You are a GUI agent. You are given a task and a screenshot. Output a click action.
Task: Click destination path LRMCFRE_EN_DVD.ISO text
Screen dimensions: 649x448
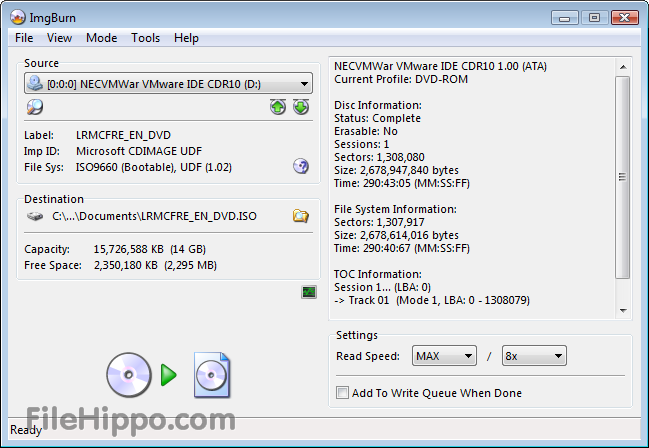(x=154, y=216)
